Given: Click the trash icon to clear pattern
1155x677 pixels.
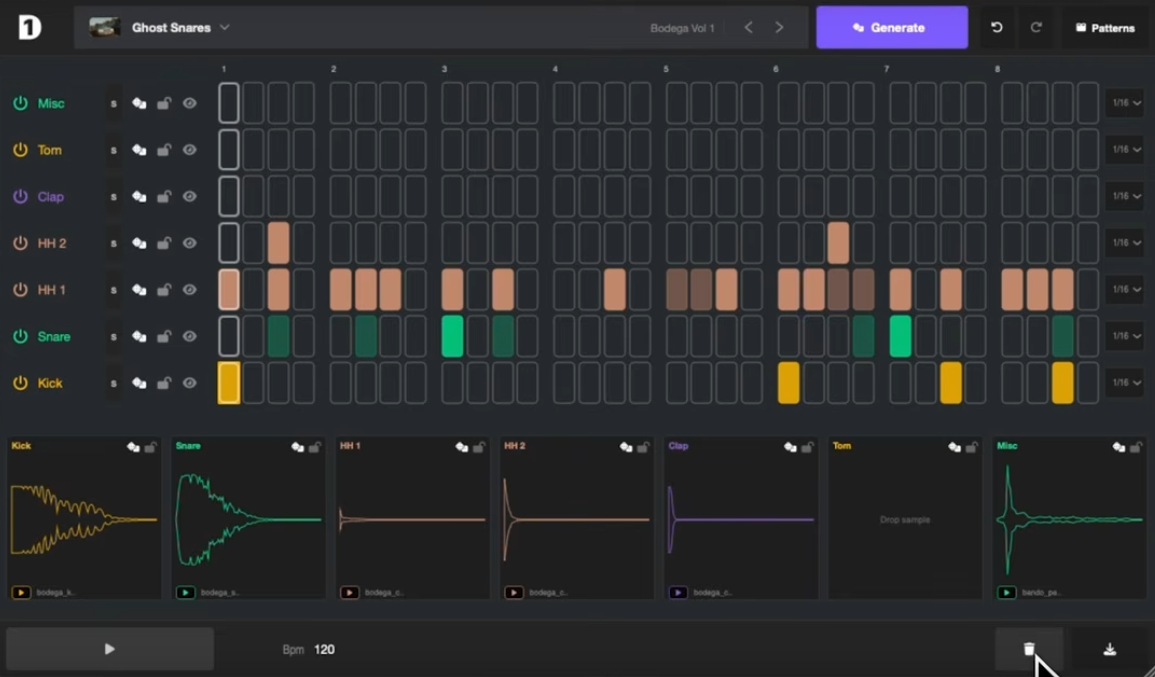Looking at the screenshot, I should pos(1029,649).
